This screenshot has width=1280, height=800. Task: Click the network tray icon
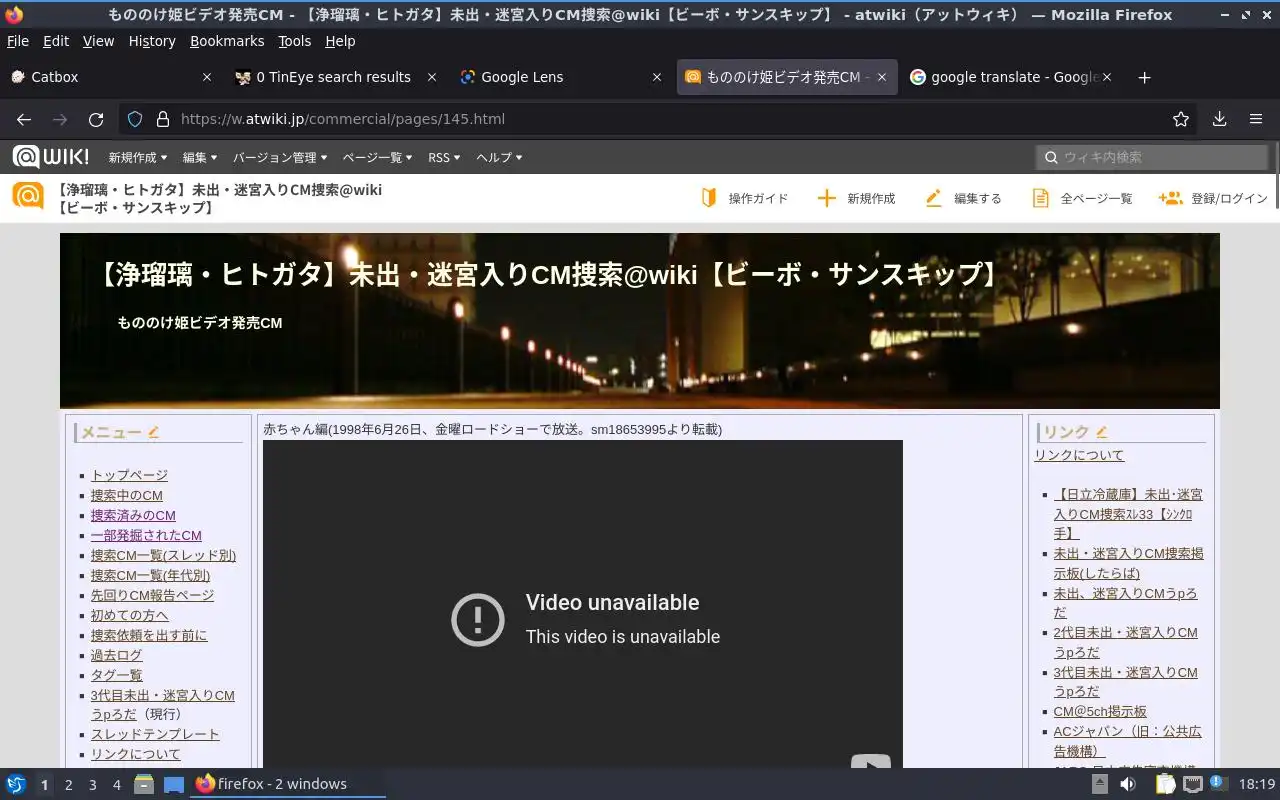tap(1191, 784)
